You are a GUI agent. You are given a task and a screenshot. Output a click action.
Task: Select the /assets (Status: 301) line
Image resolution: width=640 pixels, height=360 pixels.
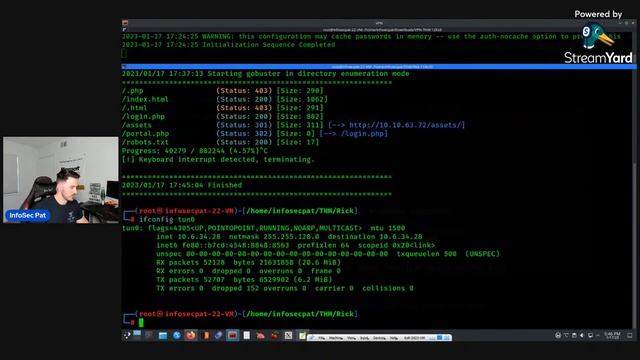pos(293,125)
